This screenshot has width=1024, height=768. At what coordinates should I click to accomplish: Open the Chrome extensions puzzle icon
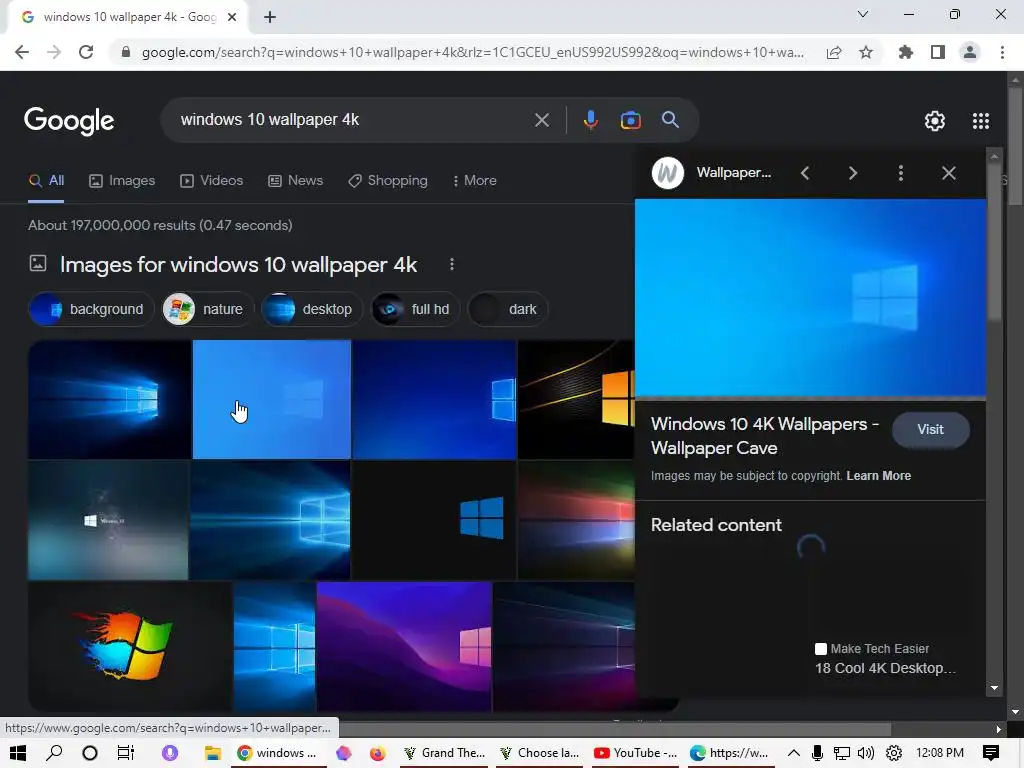pos(905,52)
